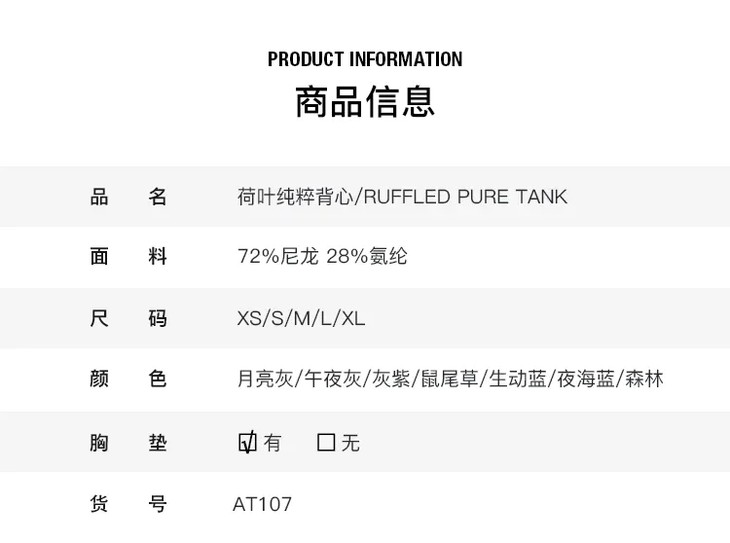
Task: Click the 72%尼龙 fabric composition text
Action: (x=278, y=257)
